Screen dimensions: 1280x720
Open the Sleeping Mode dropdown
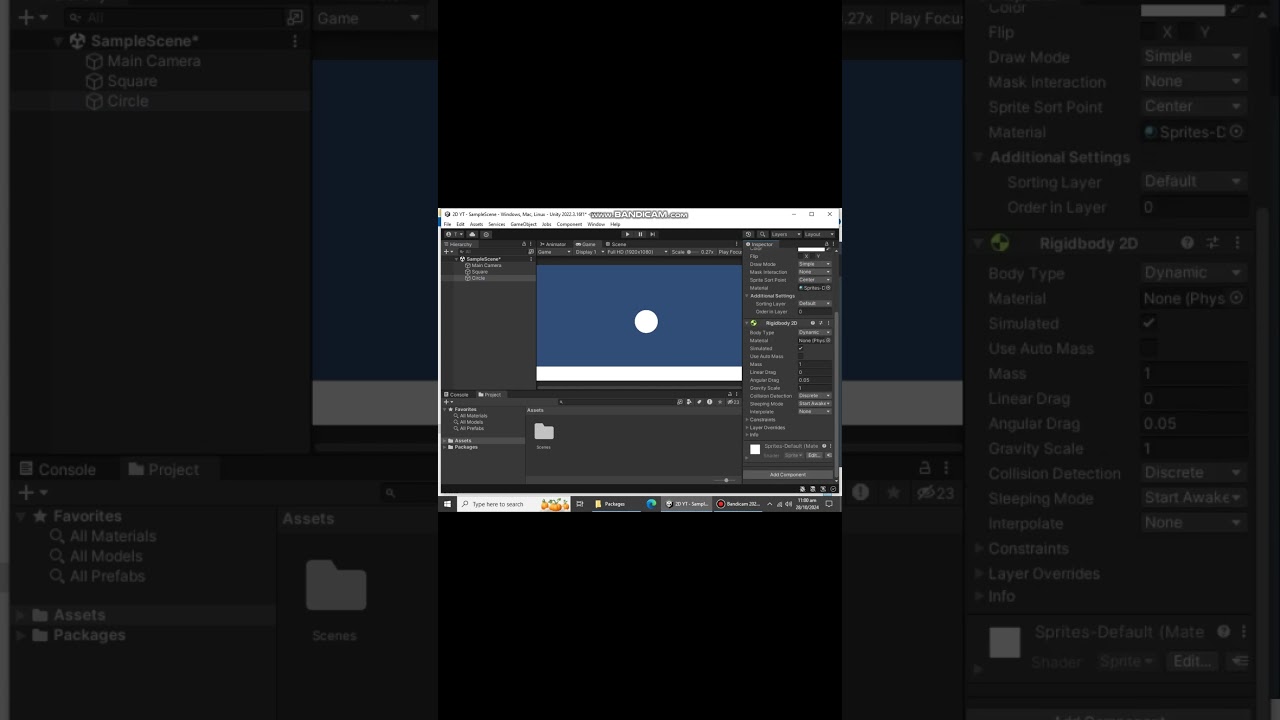click(815, 403)
